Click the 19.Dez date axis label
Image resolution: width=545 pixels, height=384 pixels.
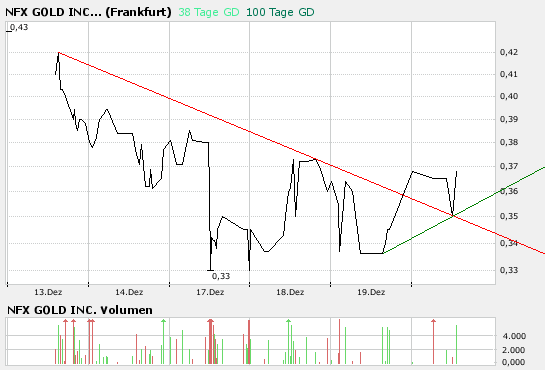371,292
